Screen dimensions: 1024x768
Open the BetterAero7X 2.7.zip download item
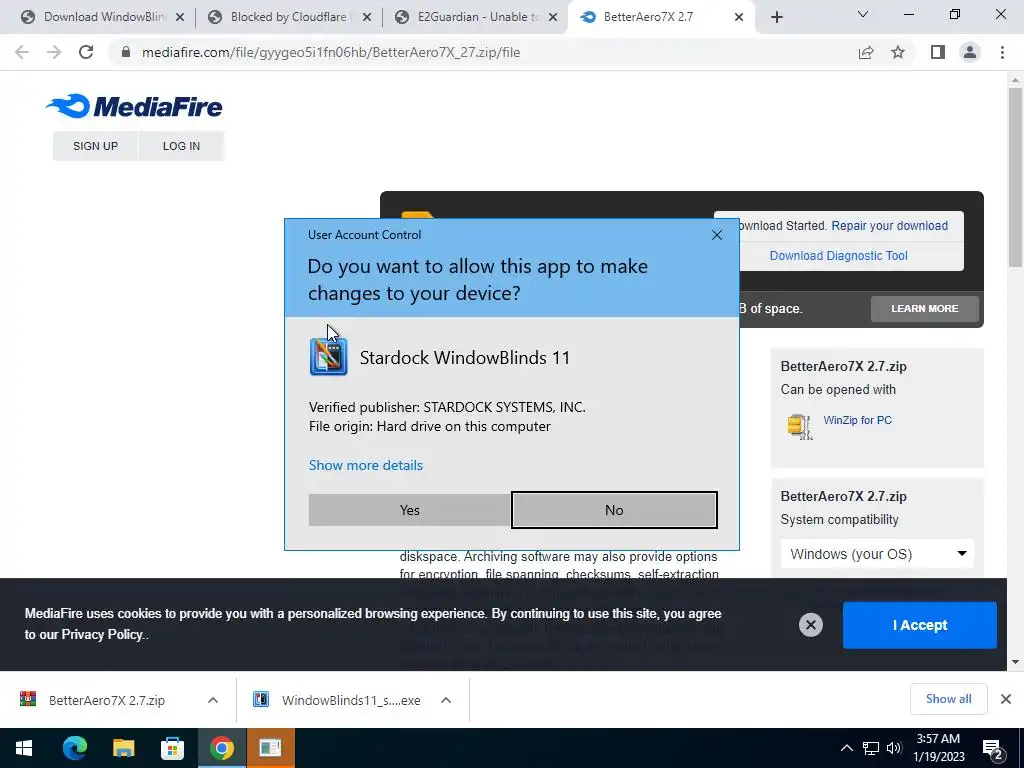coord(106,700)
